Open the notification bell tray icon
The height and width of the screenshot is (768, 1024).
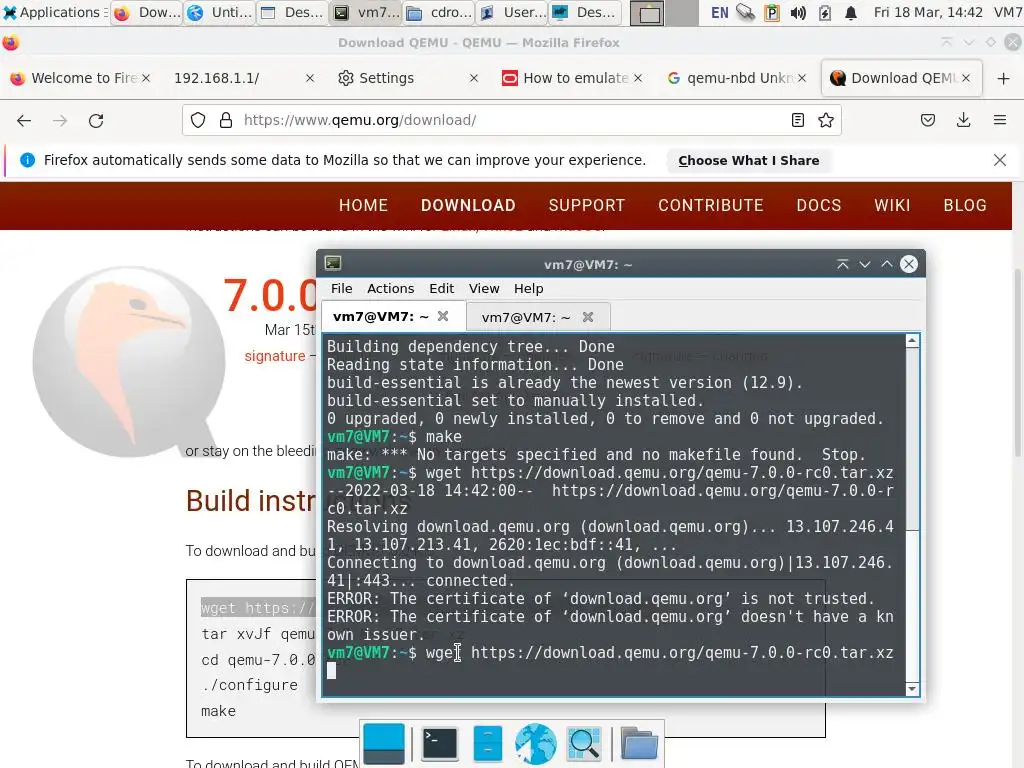coord(850,12)
